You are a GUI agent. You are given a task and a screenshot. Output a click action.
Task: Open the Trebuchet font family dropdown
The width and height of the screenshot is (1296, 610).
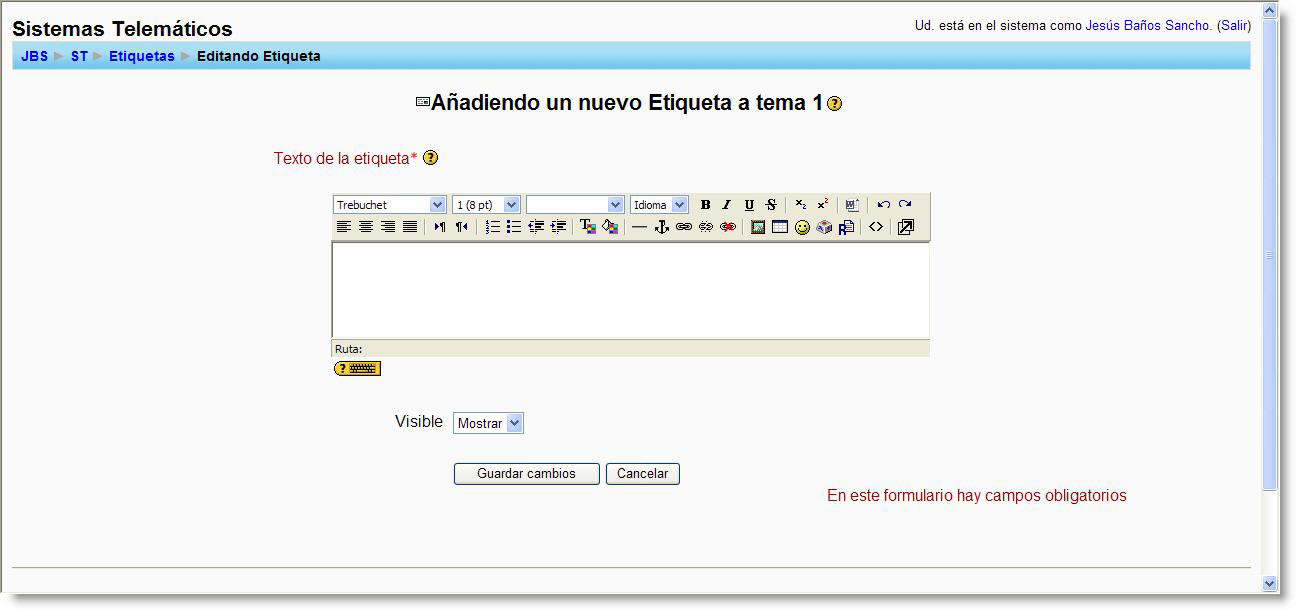390,204
